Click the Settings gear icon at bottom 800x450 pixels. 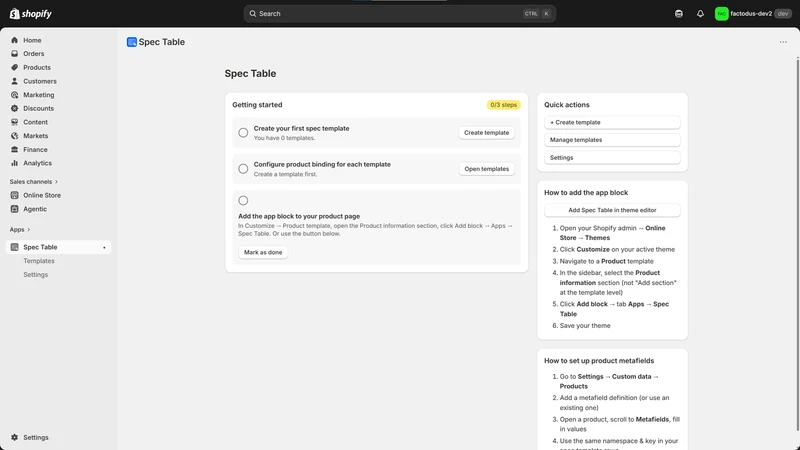point(14,437)
